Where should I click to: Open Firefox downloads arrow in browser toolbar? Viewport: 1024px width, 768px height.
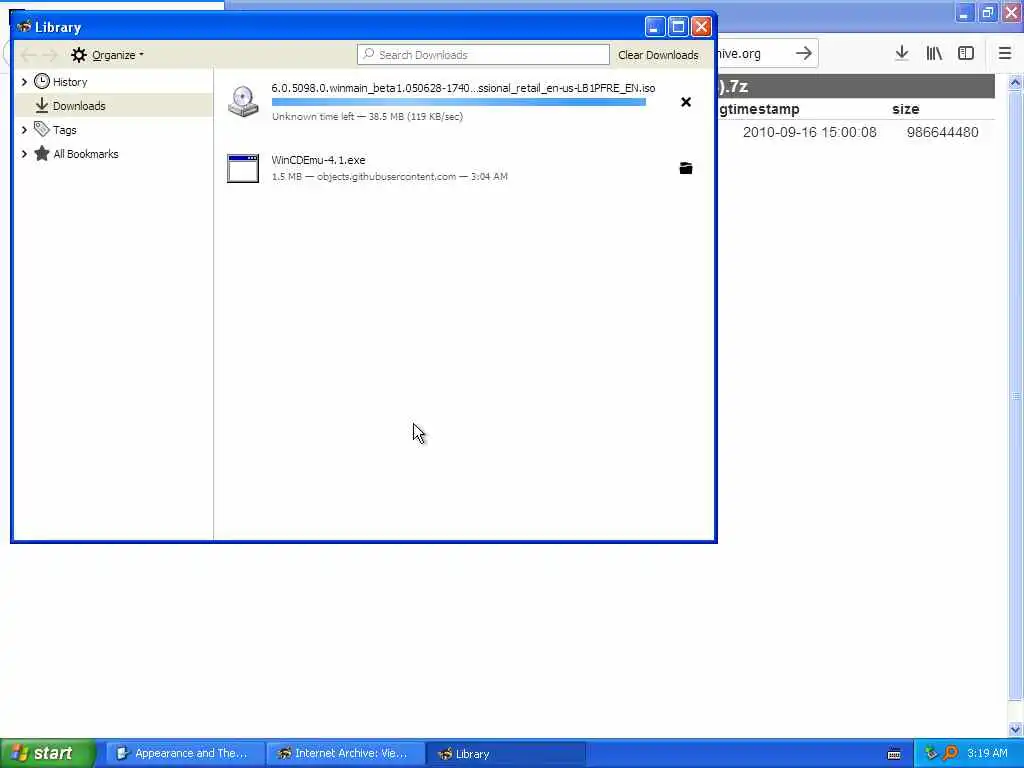[902, 54]
